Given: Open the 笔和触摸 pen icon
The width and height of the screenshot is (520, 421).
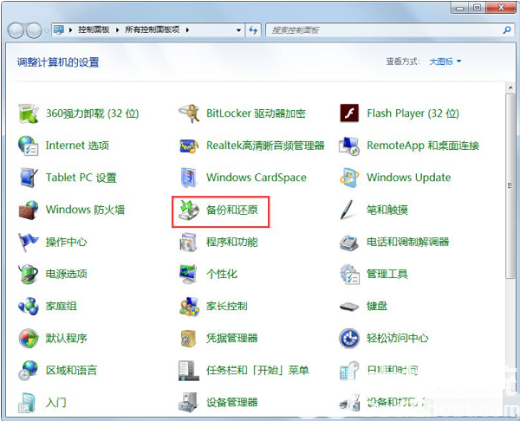Looking at the screenshot, I should click(347, 210).
